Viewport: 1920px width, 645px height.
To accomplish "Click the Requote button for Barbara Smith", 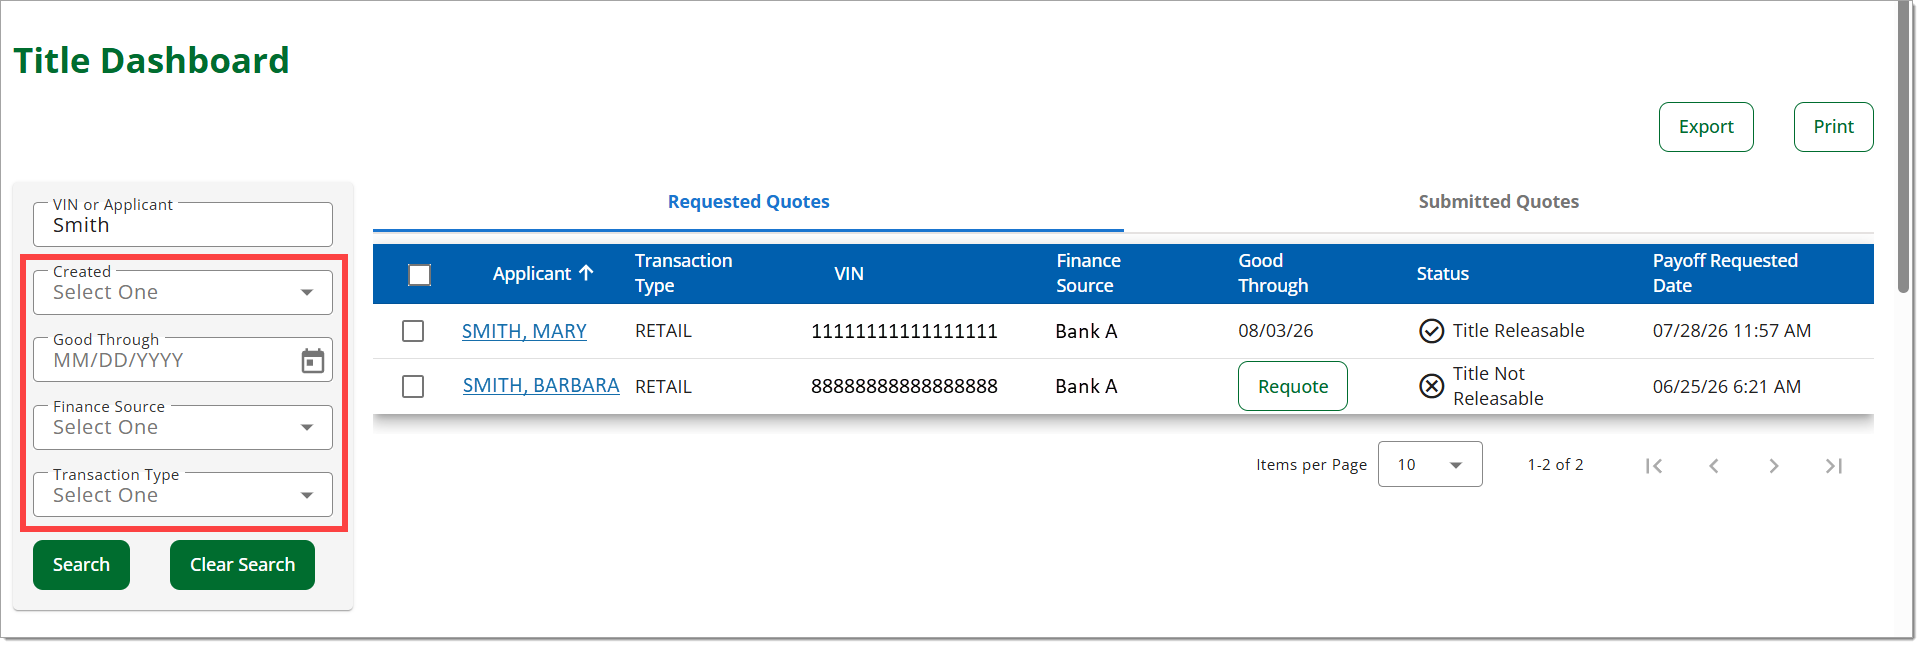I will pos(1293,386).
